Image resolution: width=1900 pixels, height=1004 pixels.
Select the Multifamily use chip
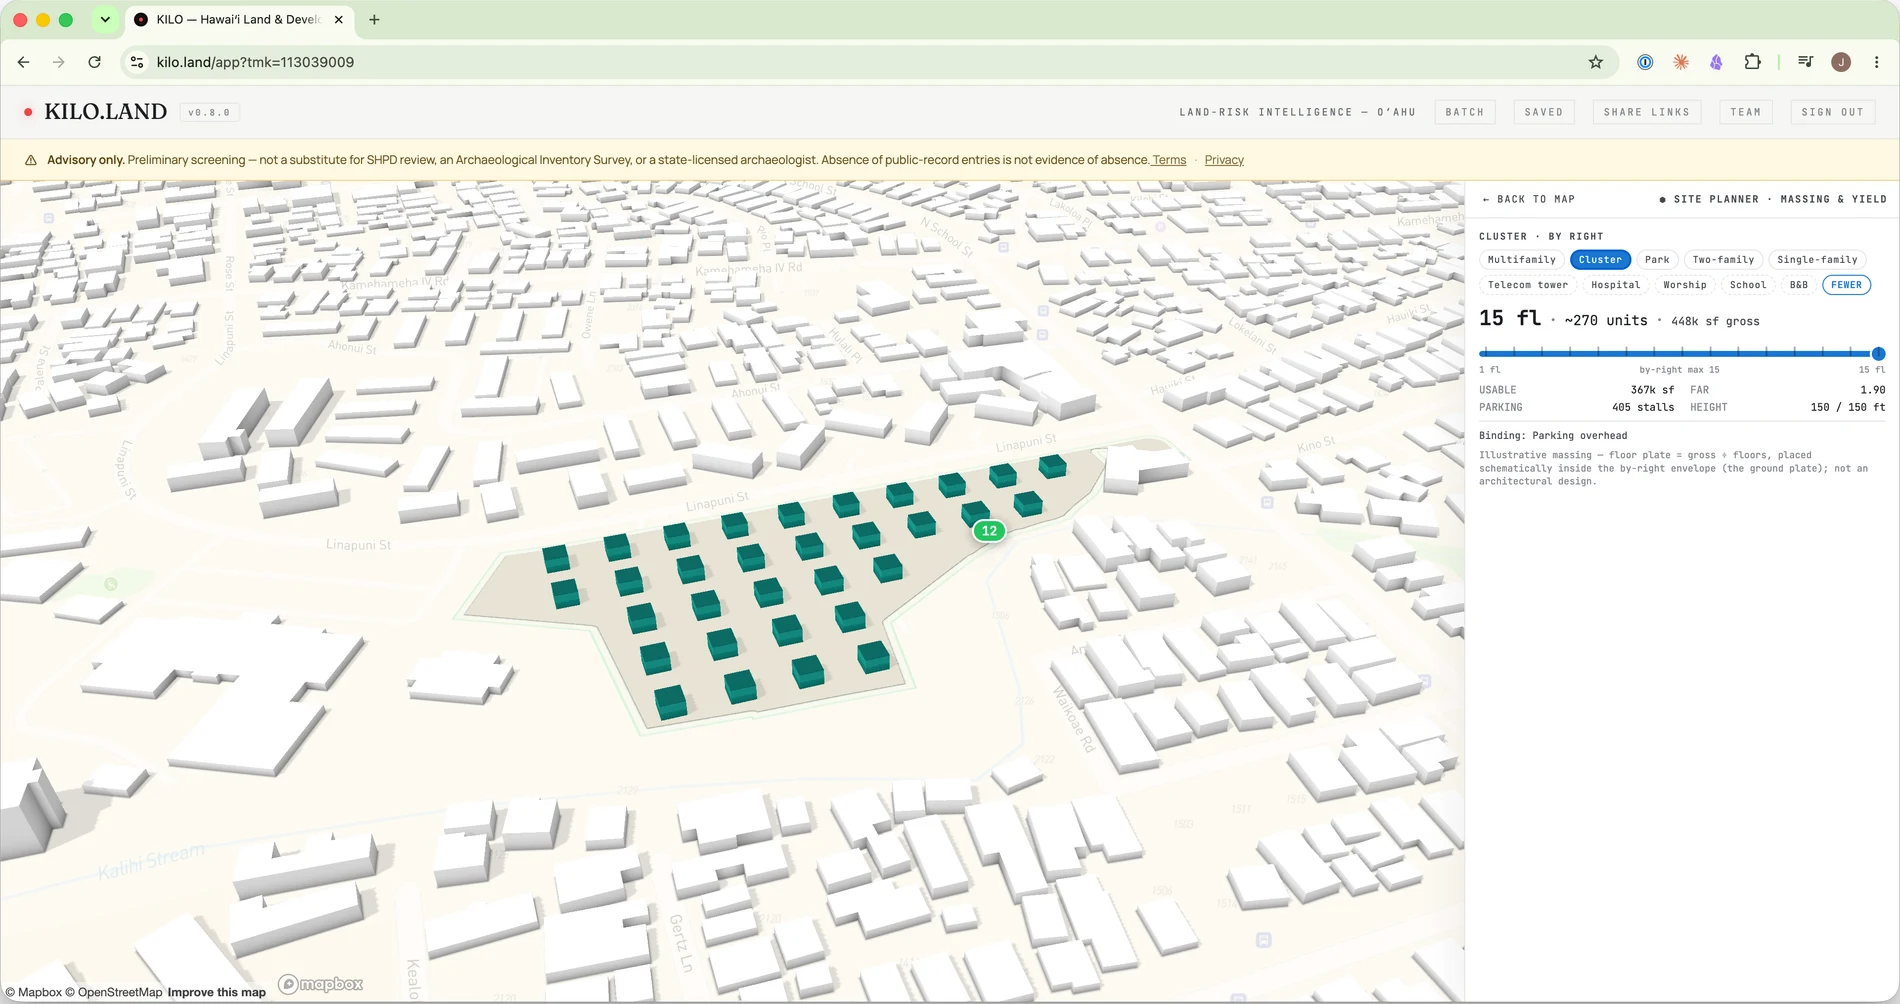click(x=1522, y=259)
